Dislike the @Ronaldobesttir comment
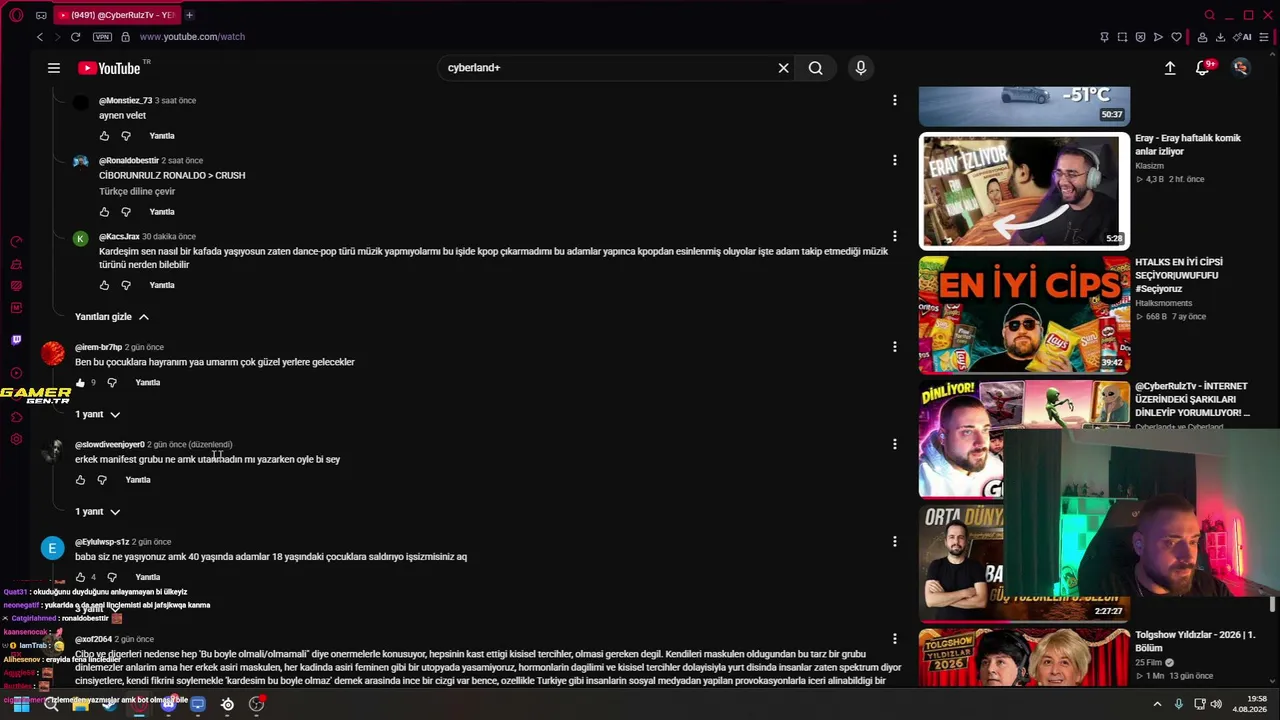Screen dimensions: 1280x720 click(x=126, y=212)
